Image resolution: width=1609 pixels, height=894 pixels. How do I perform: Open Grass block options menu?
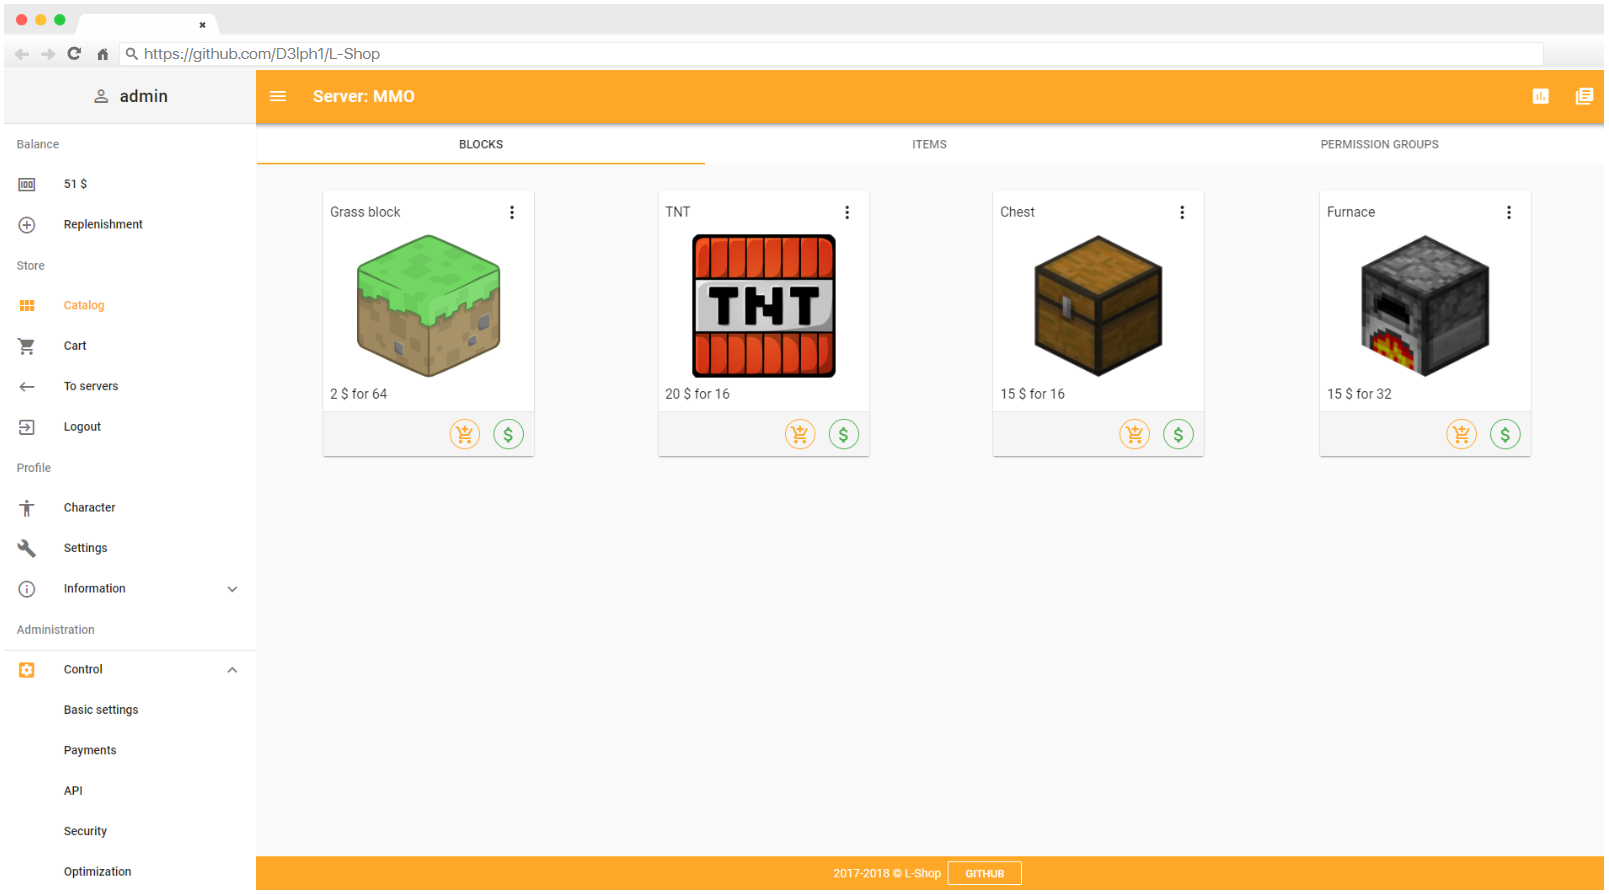[x=512, y=213]
